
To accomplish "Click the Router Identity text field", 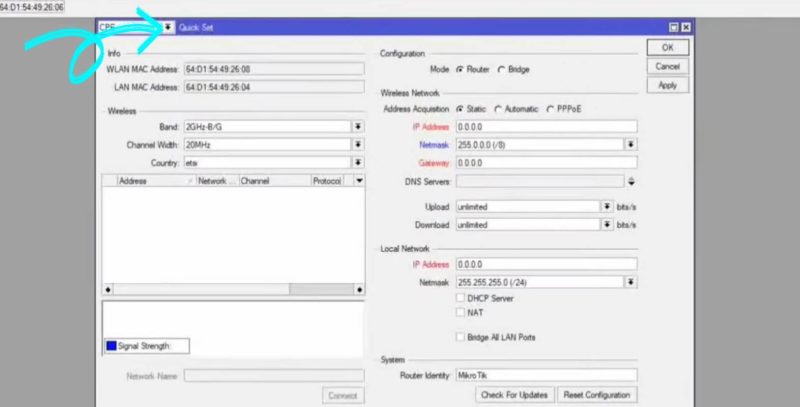I will point(546,375).
